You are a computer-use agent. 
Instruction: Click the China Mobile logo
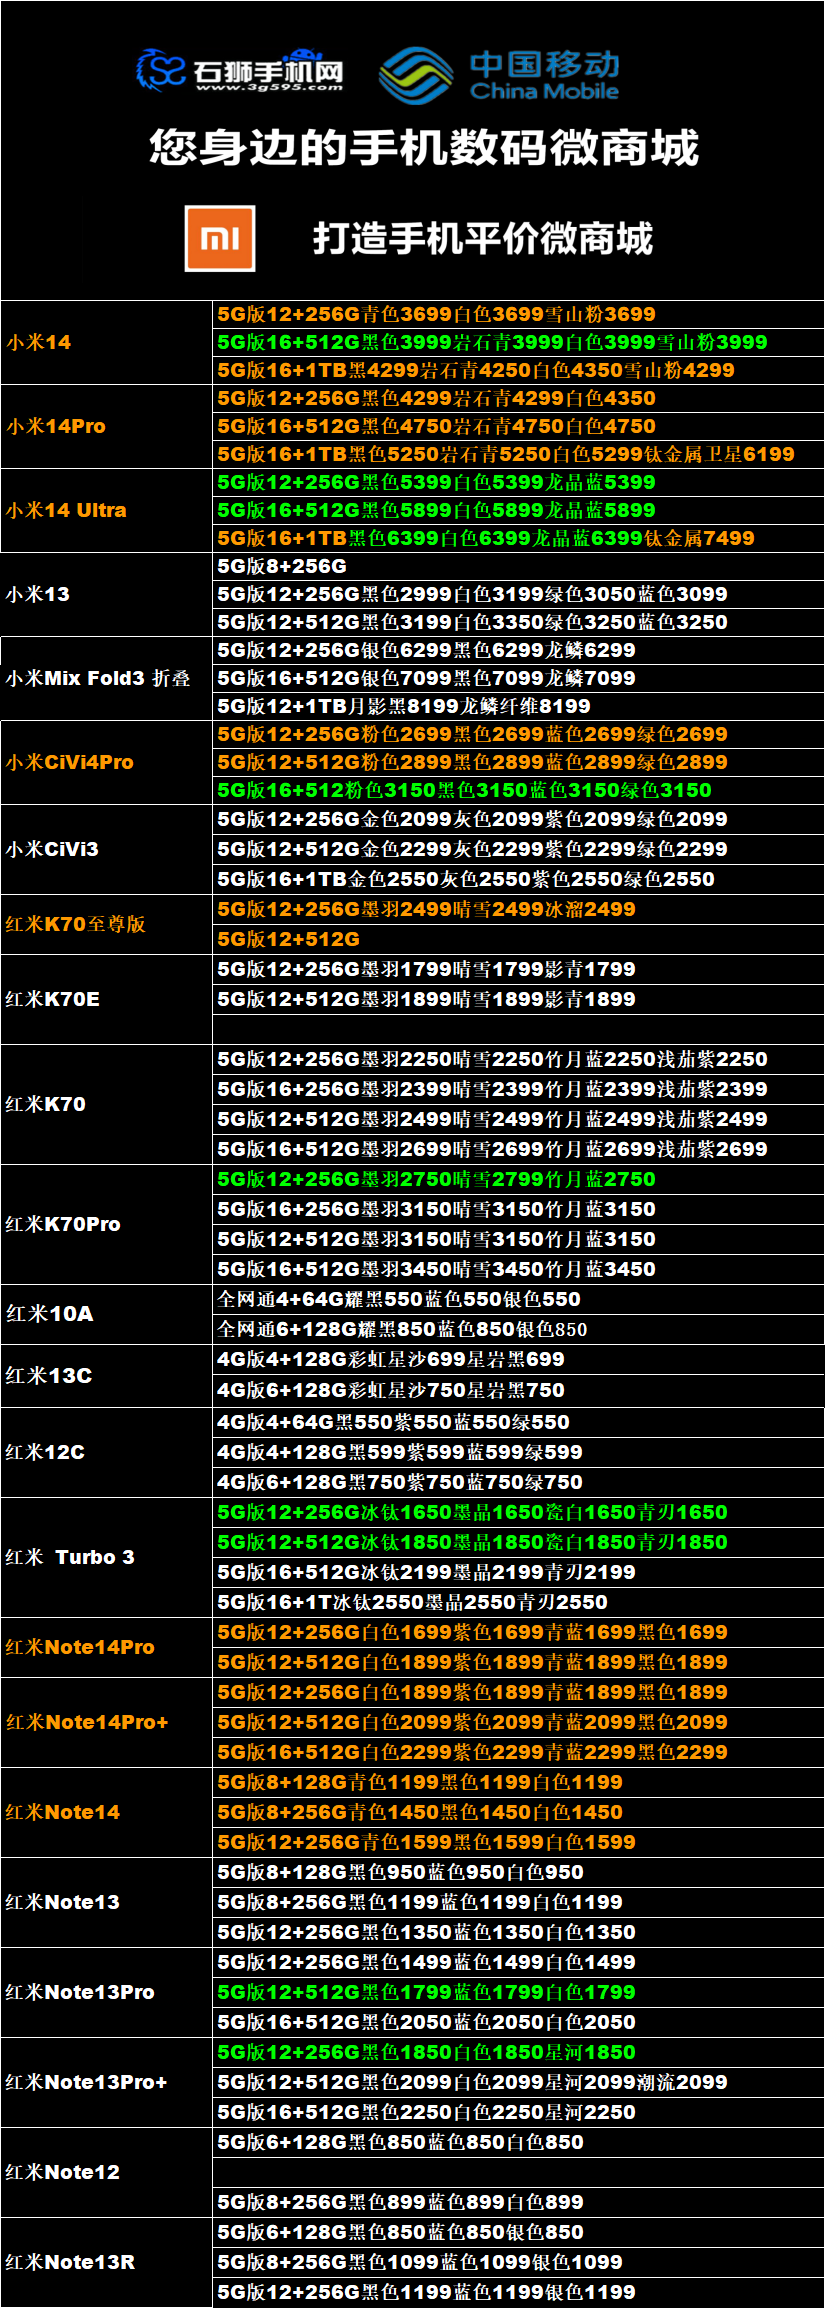click(x=500, y=75)
